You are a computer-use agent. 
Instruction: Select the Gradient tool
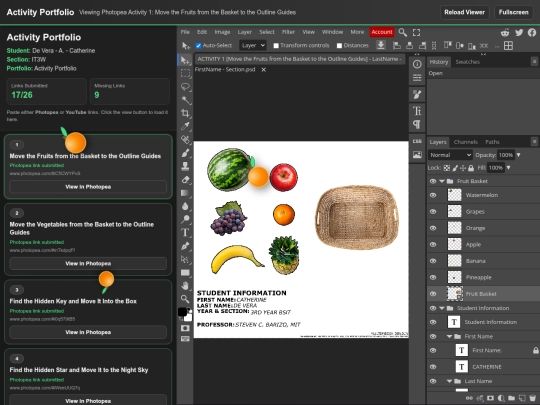click(x=185, y=193)
